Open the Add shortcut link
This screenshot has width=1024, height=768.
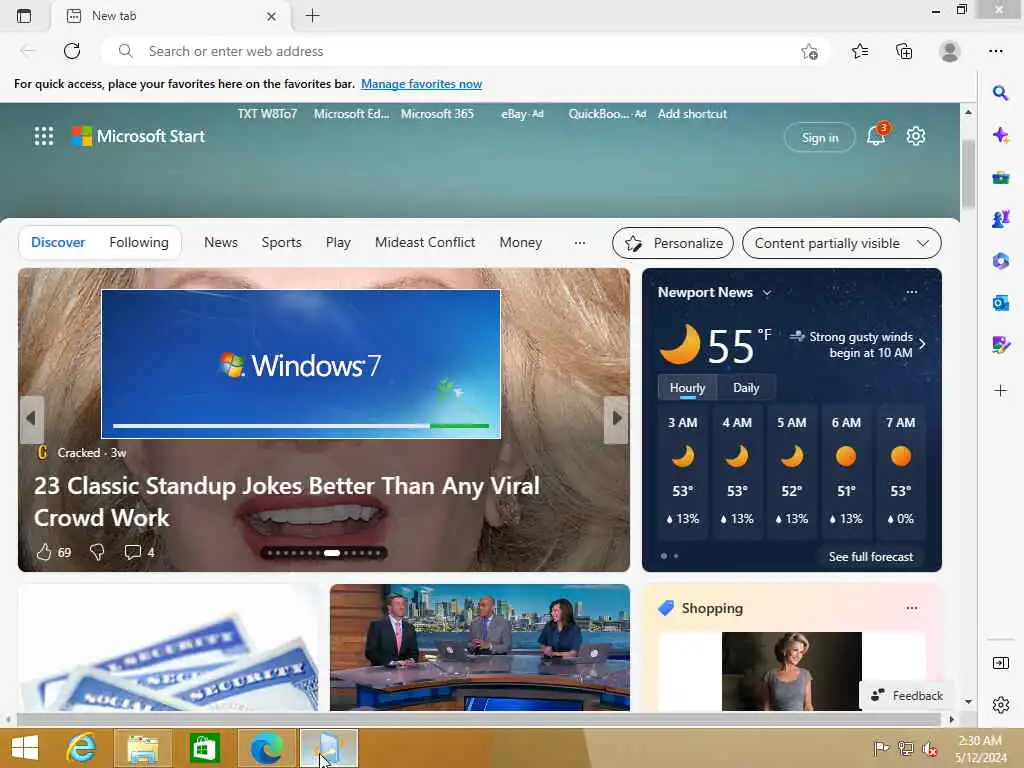(692, 114)
